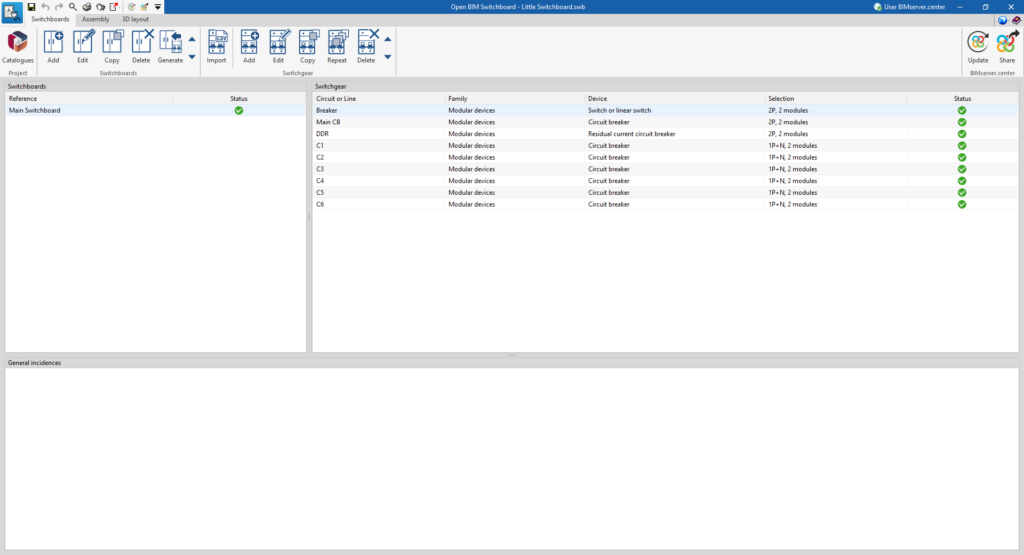The height and width of the screenshot is (555, 1024).
Task: Switch to the Switchboards tab
Action: click(50, 20)
